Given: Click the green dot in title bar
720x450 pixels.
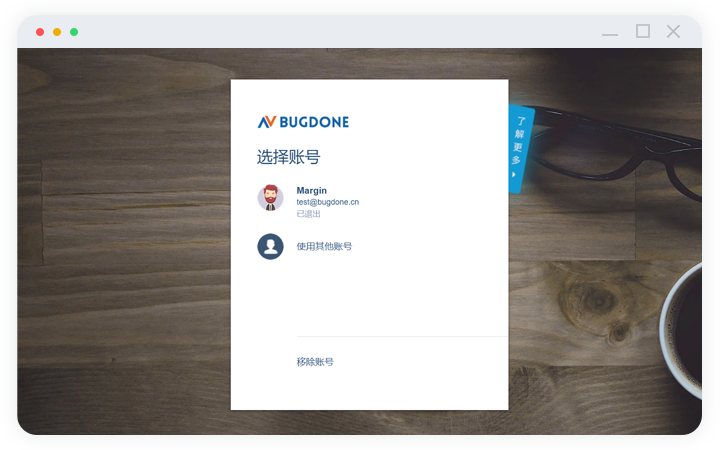Looking at the screenshot, I should (74, 32).
